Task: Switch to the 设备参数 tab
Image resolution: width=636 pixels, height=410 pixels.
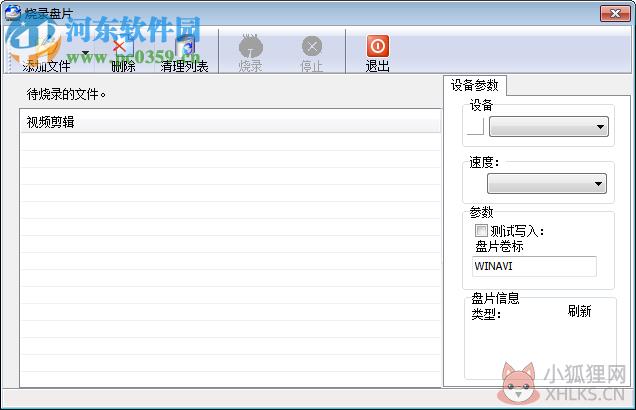Action: (475, 86)
